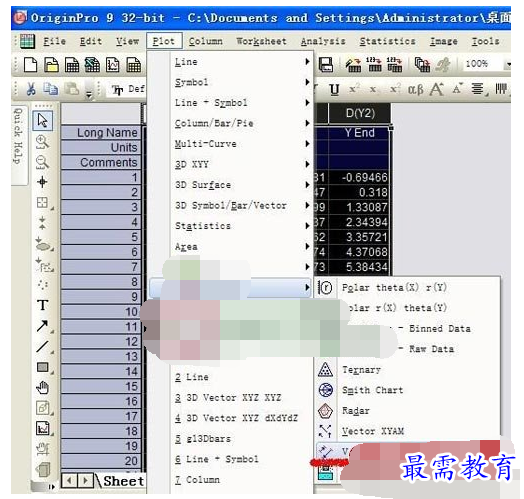524x499 pixels.
Task: Select the Pointer tool
Action: pyautogui.click(x=42, y=120)
